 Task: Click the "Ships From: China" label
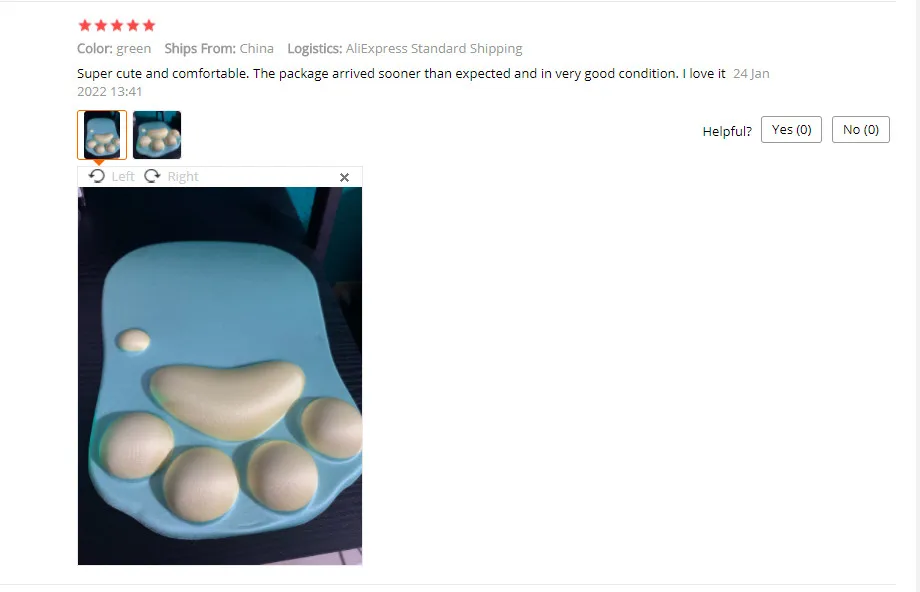pos(219,48)
